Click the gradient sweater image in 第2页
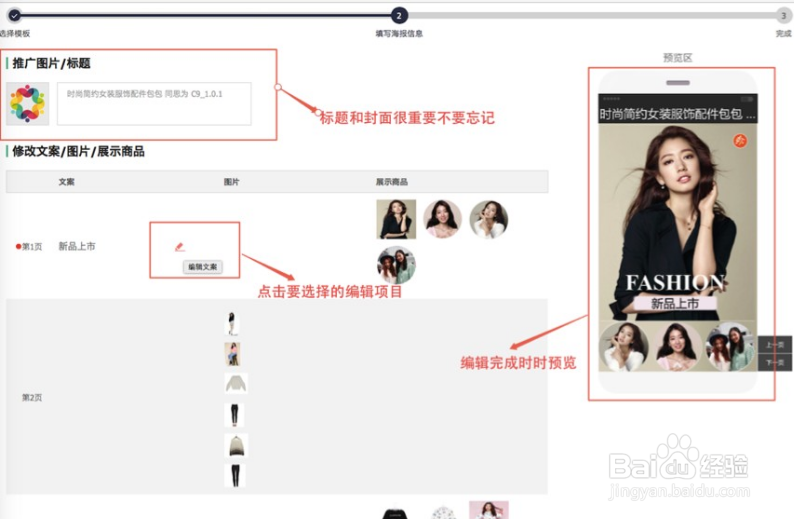The width and height of the screenshot is (794, 519). (x=236, y=446)
